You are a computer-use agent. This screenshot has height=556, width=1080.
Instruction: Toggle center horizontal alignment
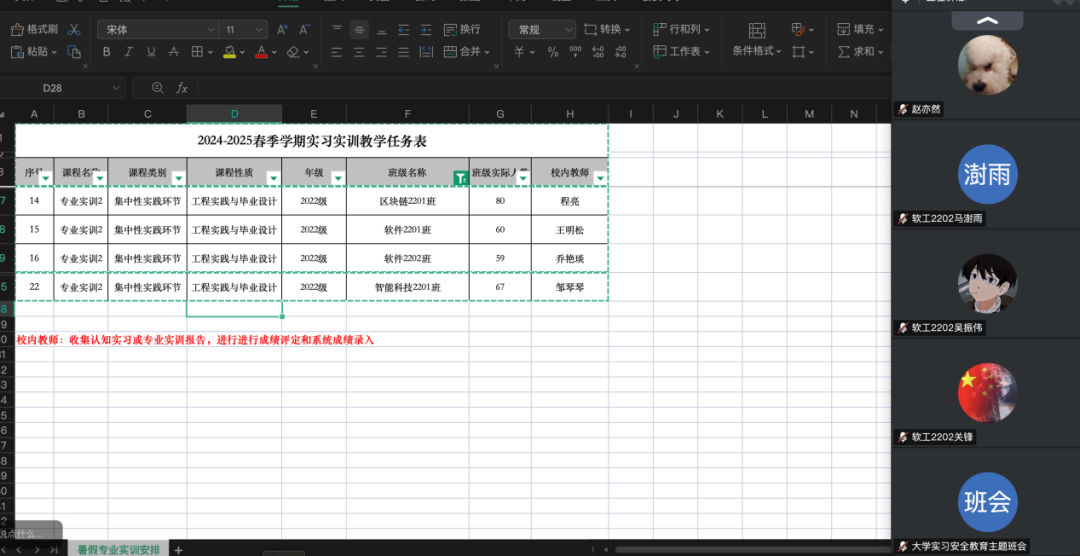coord(359,52)
